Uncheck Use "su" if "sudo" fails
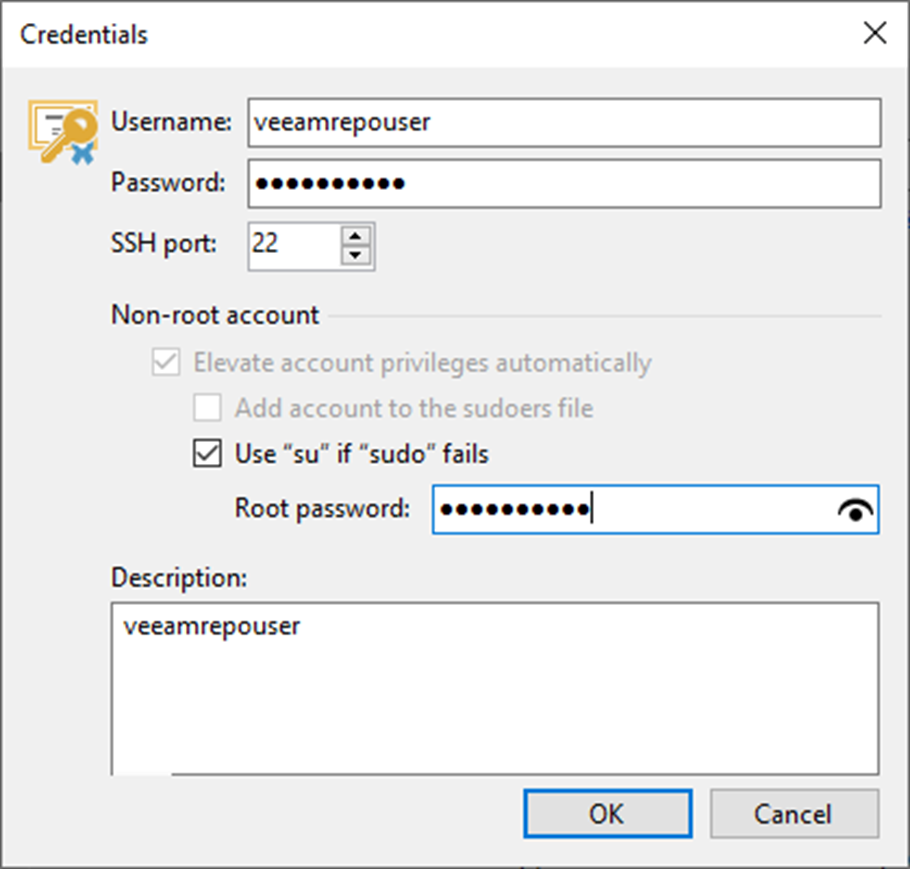 pyautogui.click(x=207, y=454)
